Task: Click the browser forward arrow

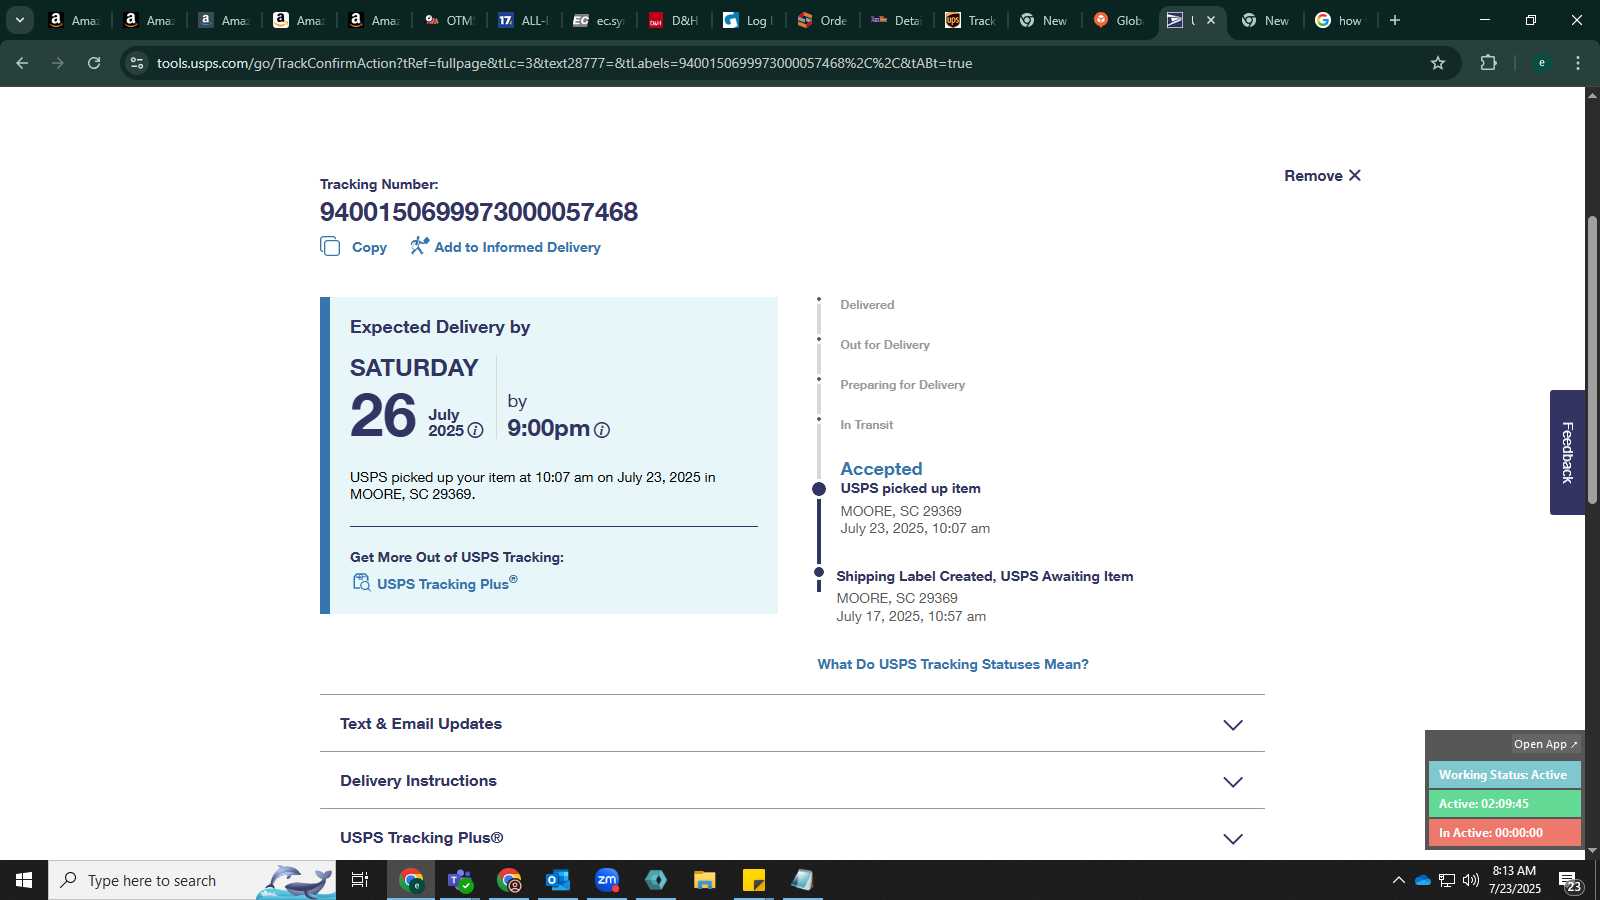Action: click(x=58, y=63)
